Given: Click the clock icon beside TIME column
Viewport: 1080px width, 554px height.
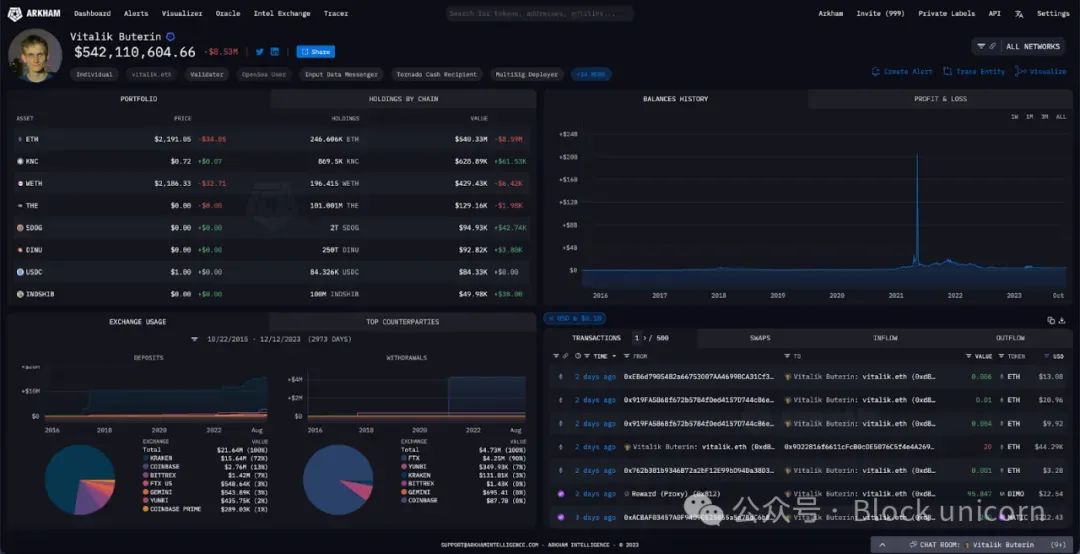Looking at the screenshot, I should click(578, 356).
